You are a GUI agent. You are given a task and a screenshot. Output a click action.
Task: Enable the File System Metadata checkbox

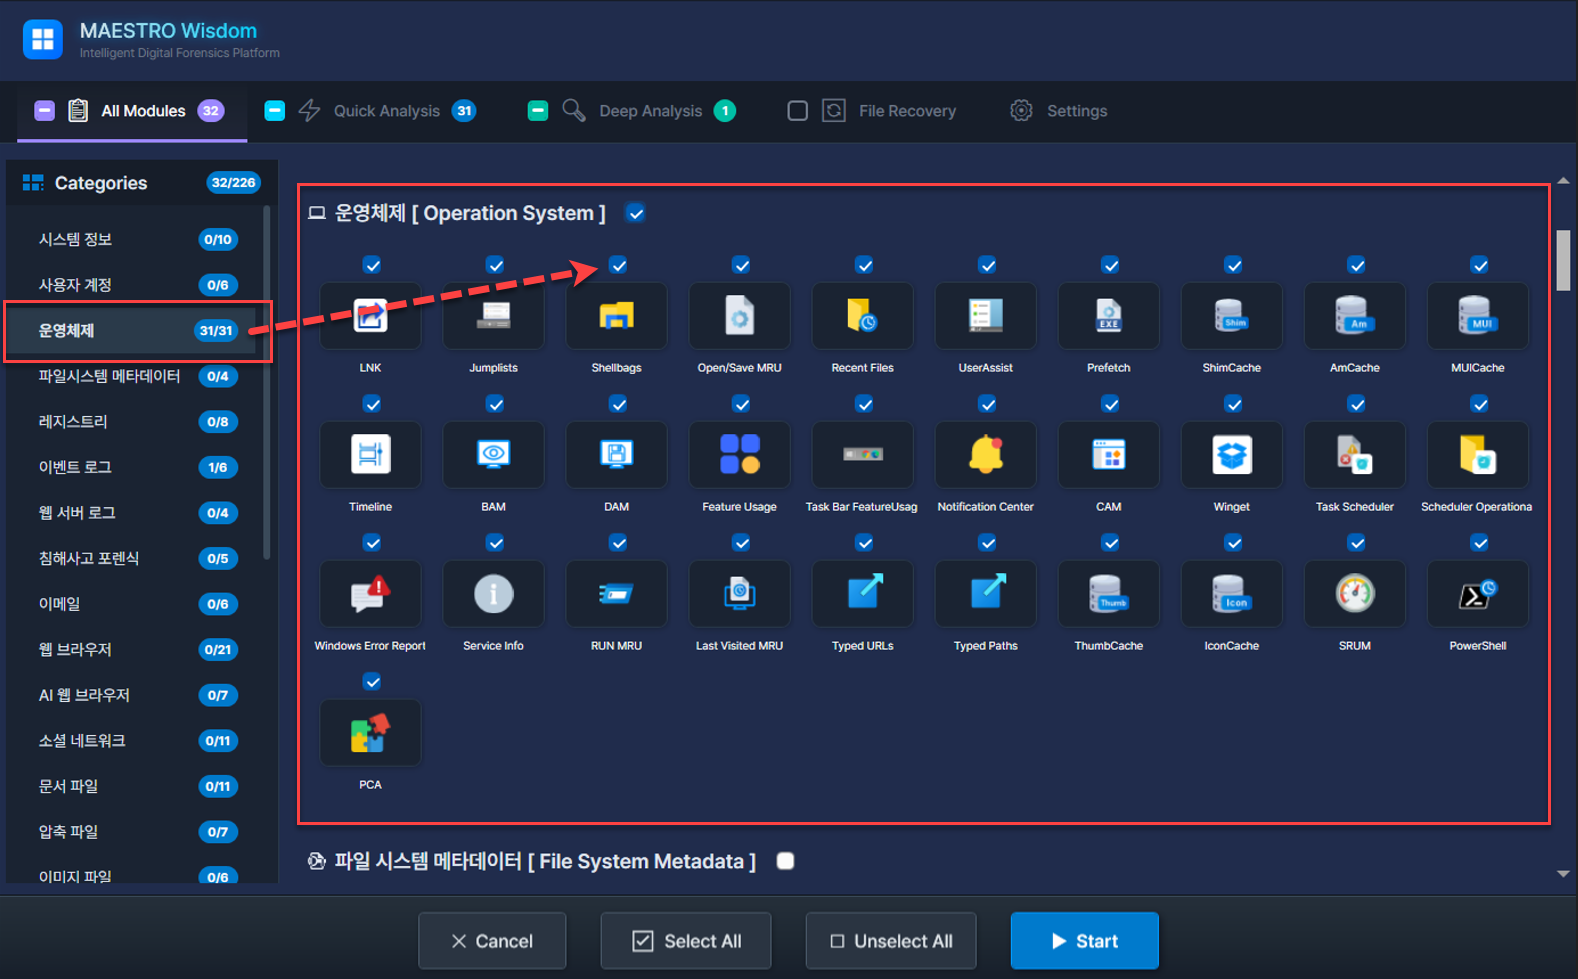(x=785, y=861)
